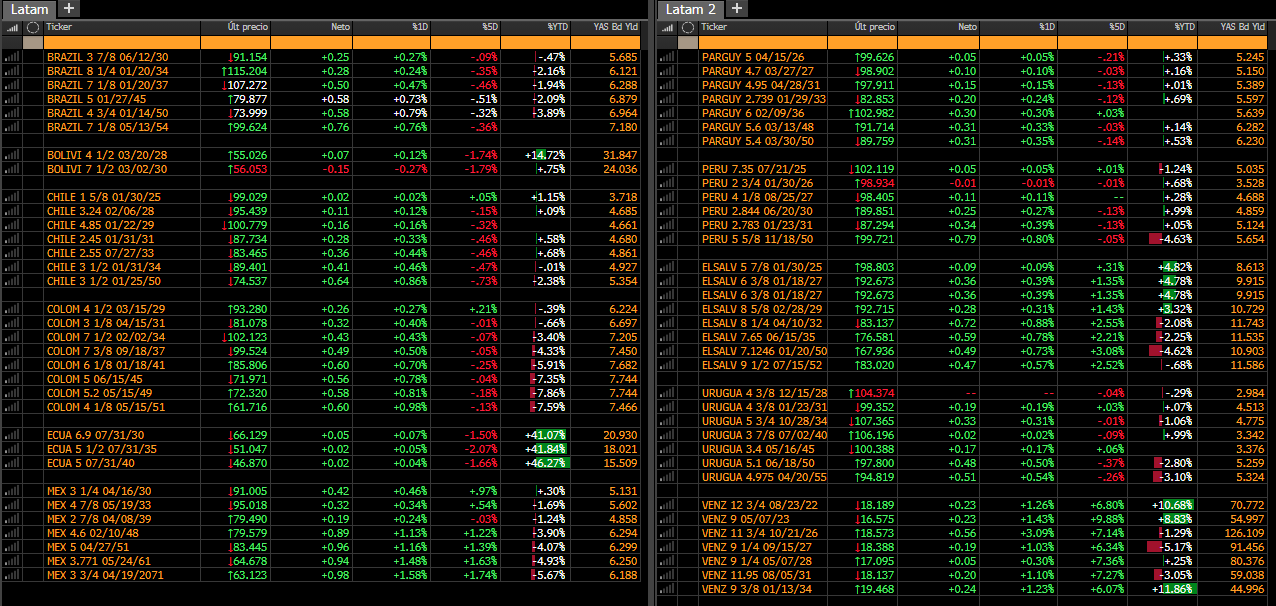Click signal bars icon beside MEX 3 1/4 04/16/30
1276x606 pixels.
12,491
